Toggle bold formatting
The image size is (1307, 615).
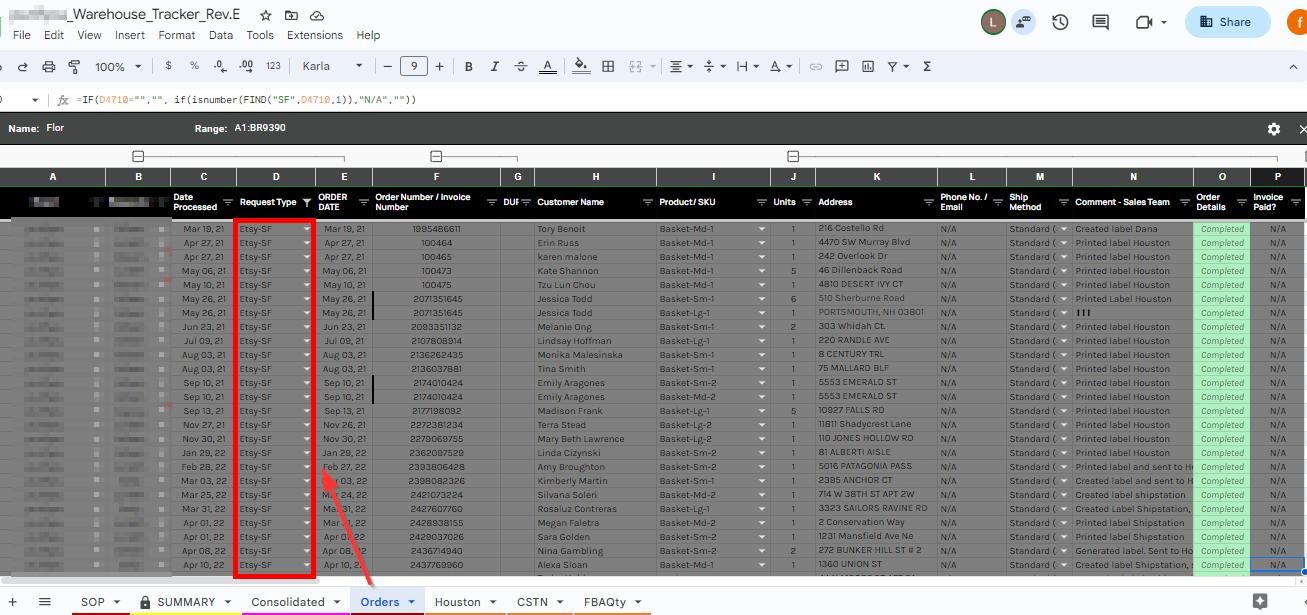(468, 67)
